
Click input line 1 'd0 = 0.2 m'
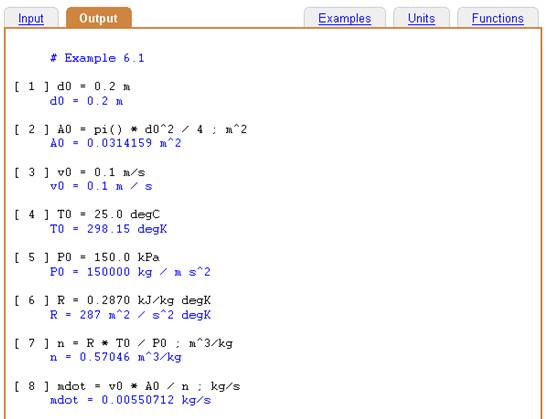tap(72, 86)
